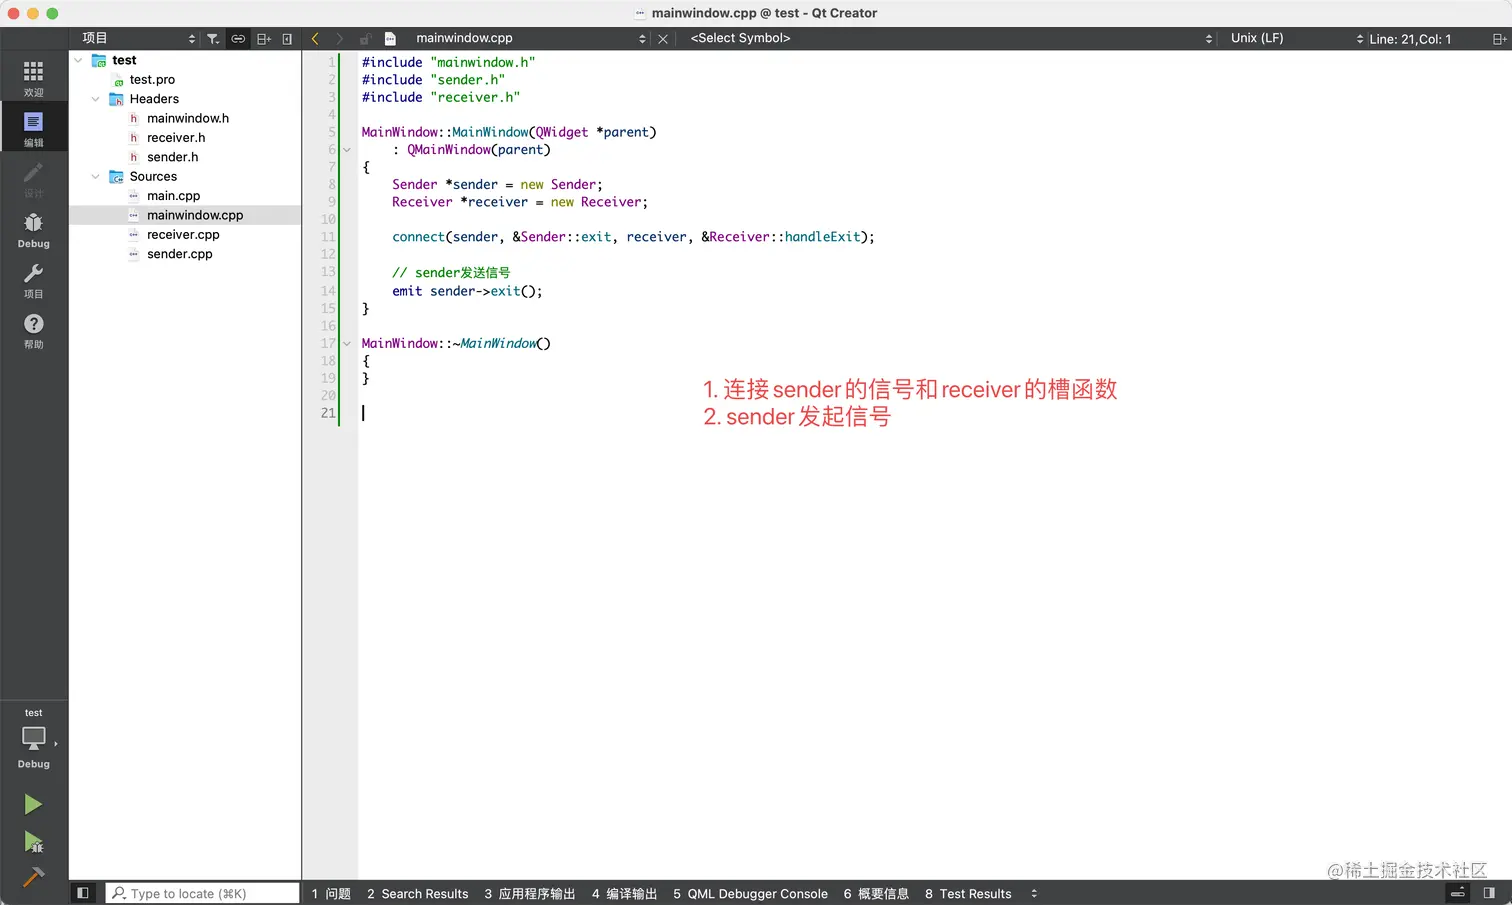The height and width of the screenshot is (905, 1512).
Task: Change Unix (LF) line ending setting
Action: point(1297,38)
